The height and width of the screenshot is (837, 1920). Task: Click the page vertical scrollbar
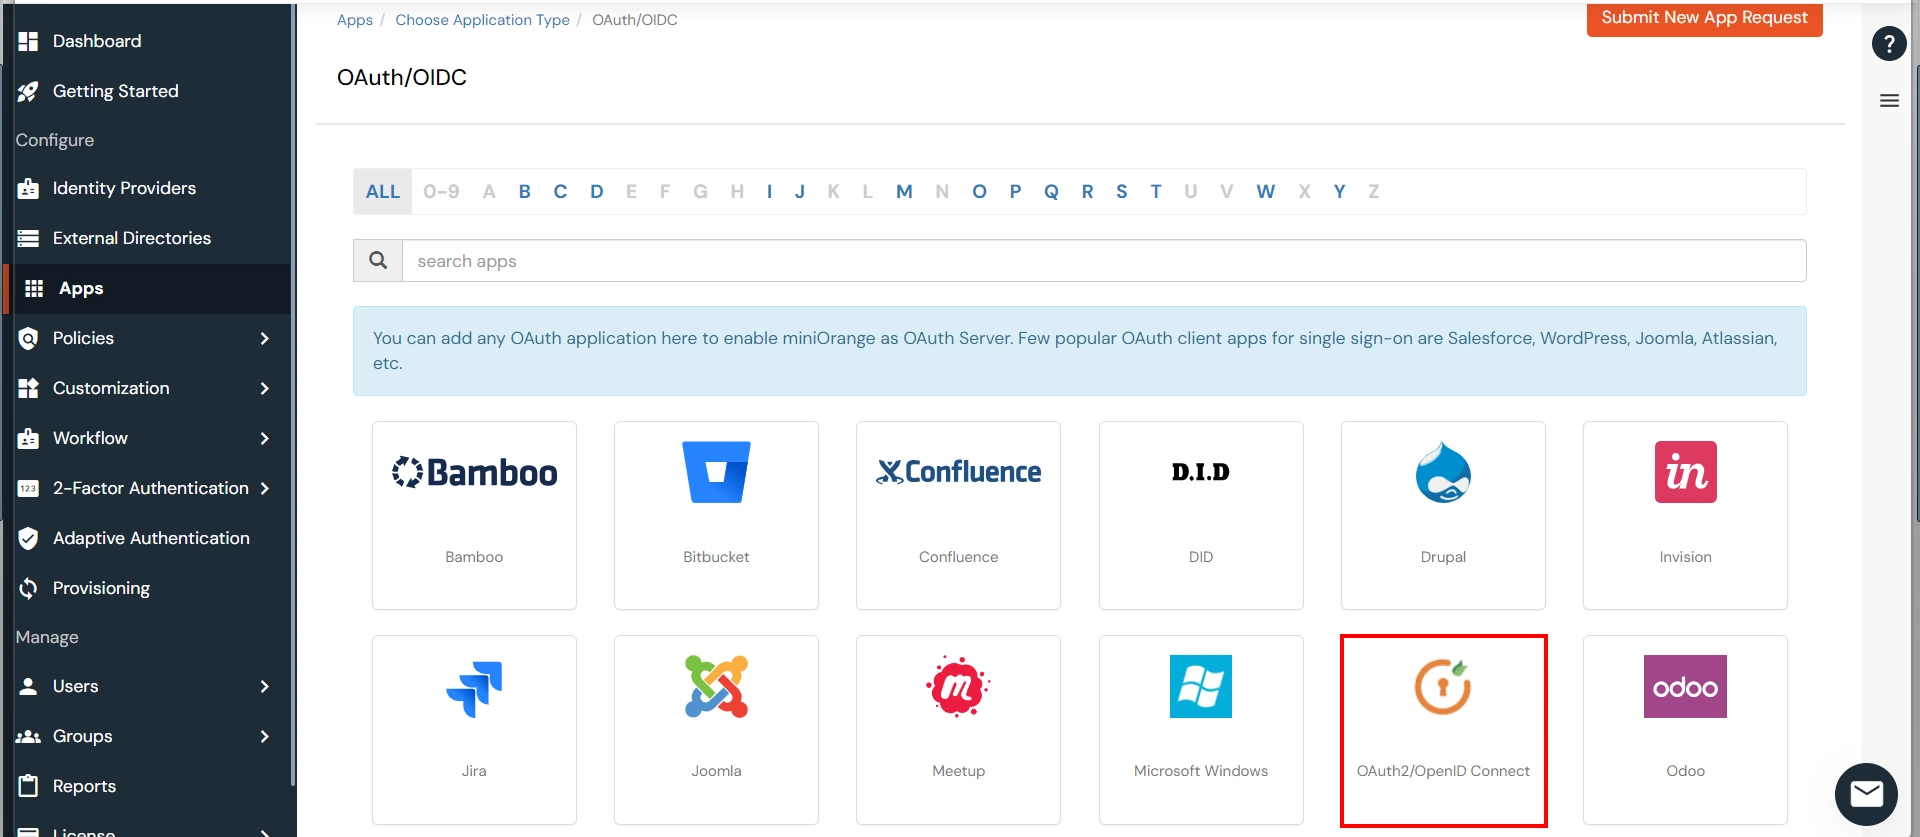[1916, 293]
